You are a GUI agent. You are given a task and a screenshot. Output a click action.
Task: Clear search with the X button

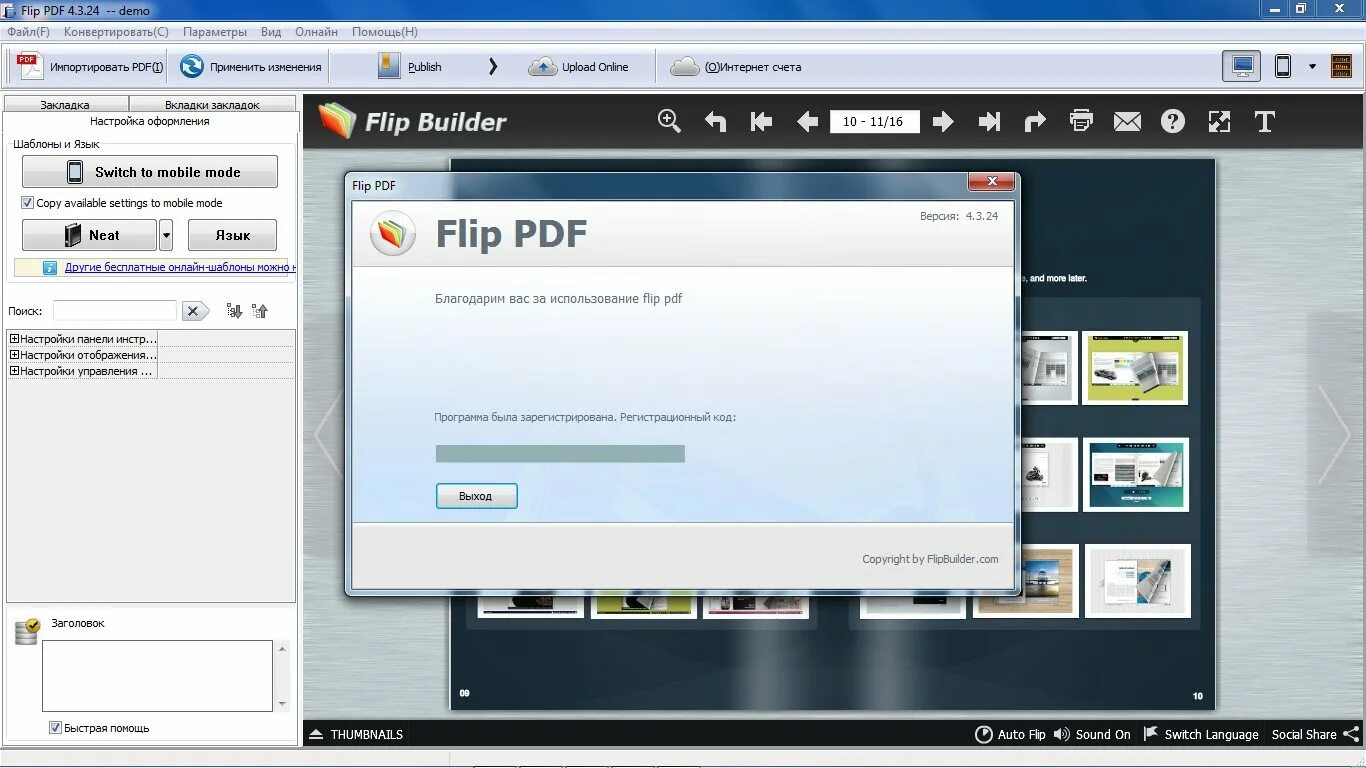point(195,311)
